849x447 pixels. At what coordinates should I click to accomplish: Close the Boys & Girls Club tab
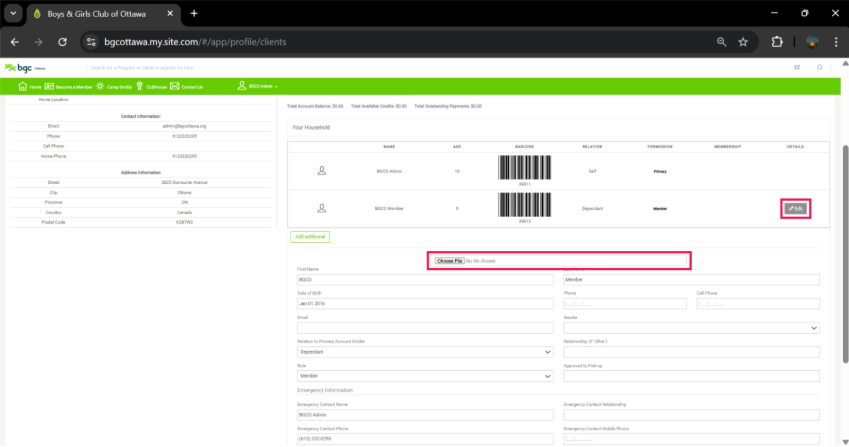(x=170, y=14)
